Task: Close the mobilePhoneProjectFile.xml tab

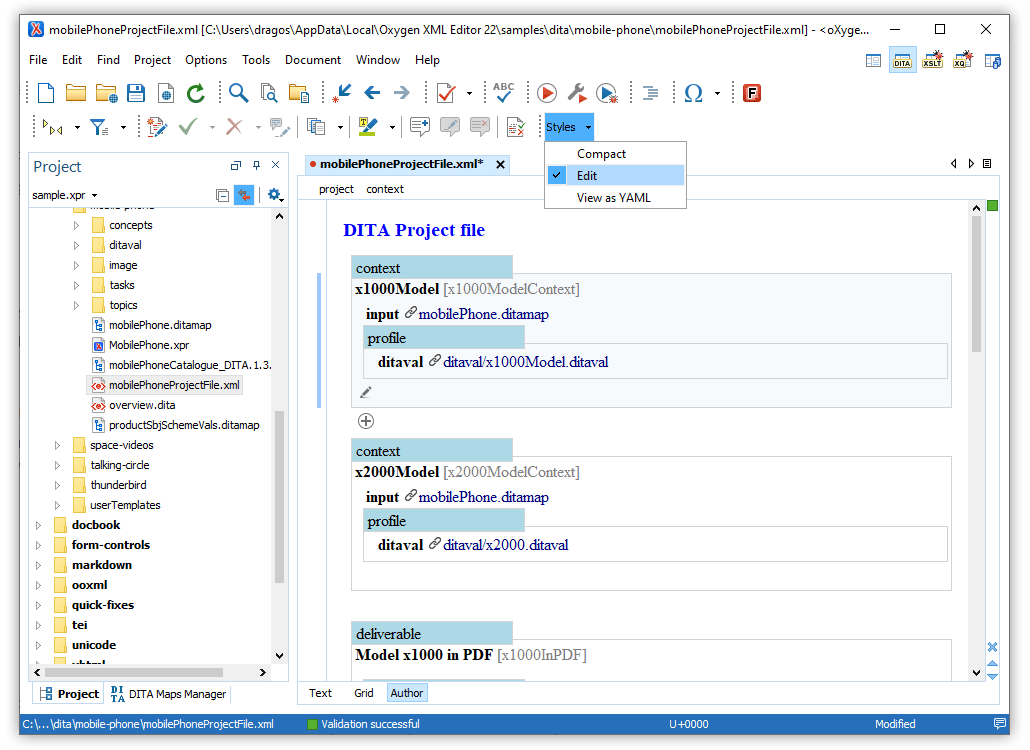Action: (x=501, y=164)
